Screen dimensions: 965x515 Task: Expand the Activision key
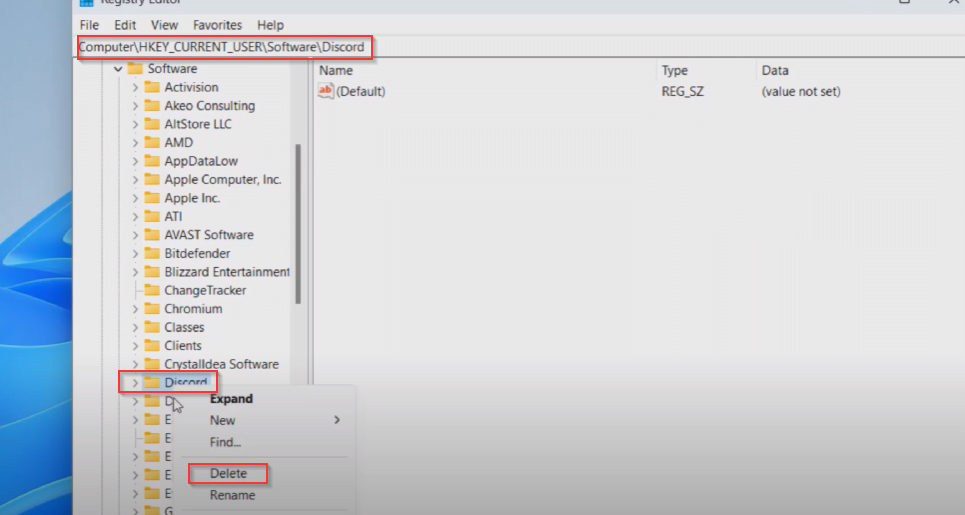click(x=135, y=87)
